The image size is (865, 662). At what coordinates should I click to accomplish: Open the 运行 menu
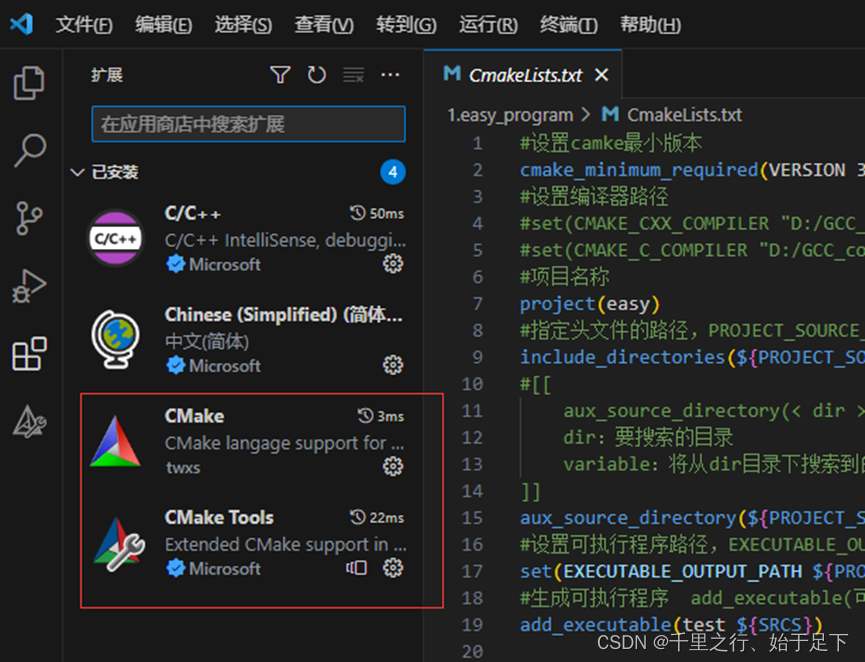(x=487, y=25)
